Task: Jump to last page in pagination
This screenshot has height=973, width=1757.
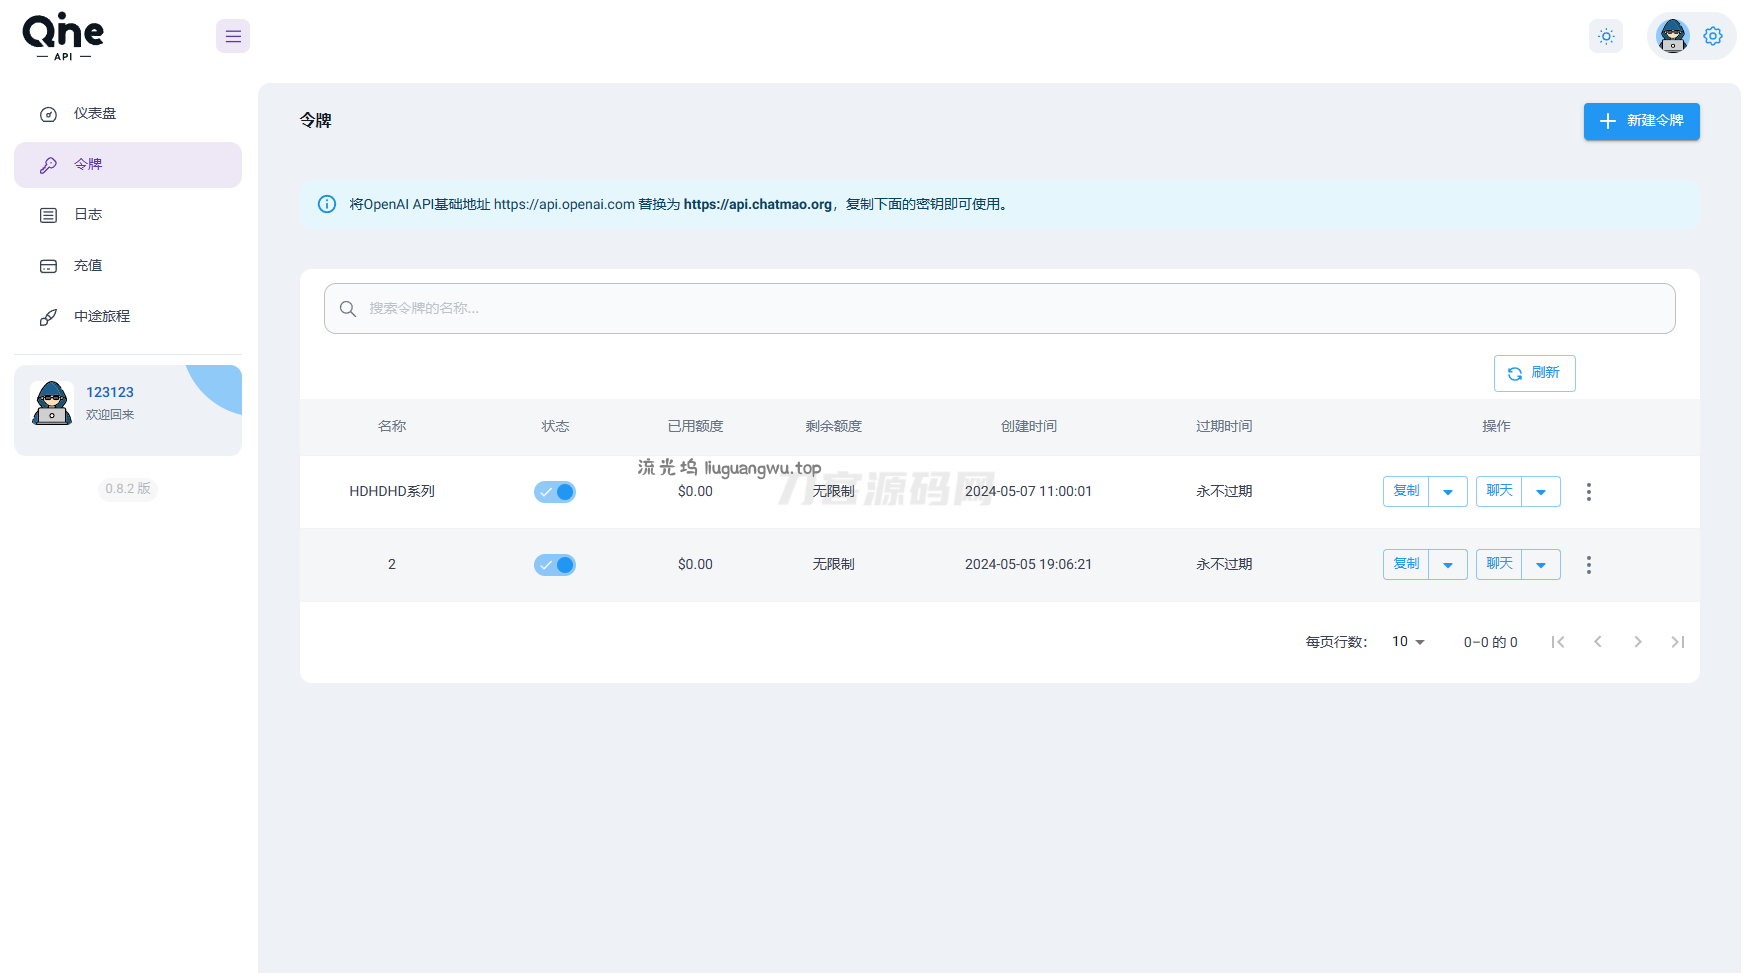Action: pyautogui.click(x=1677, y=642)
